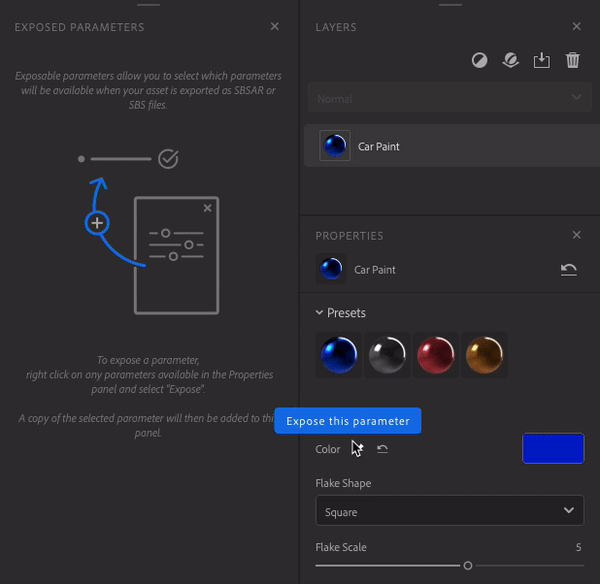Viewport: 600px width, 584px height.
Task: Delete layer with the trash icon
Action: [572, 60]
